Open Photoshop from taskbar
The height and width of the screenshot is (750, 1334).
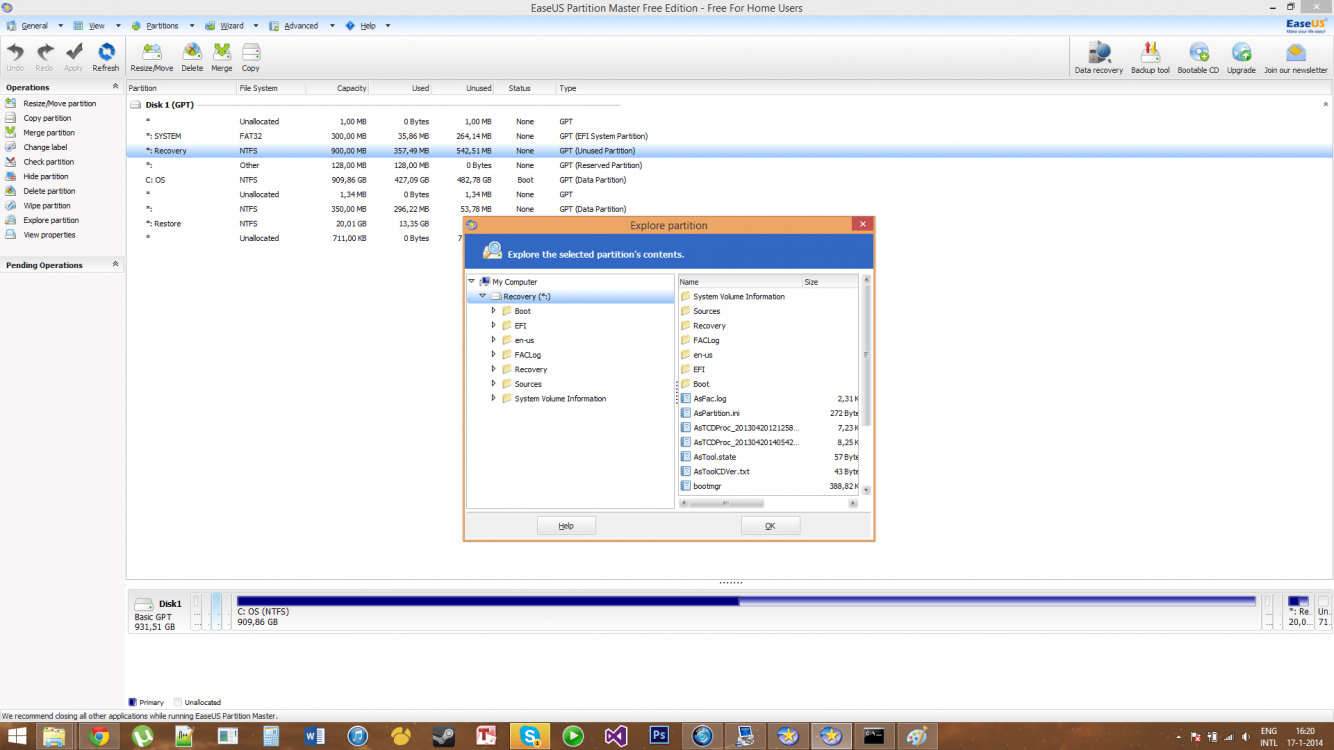pos(658,736)
